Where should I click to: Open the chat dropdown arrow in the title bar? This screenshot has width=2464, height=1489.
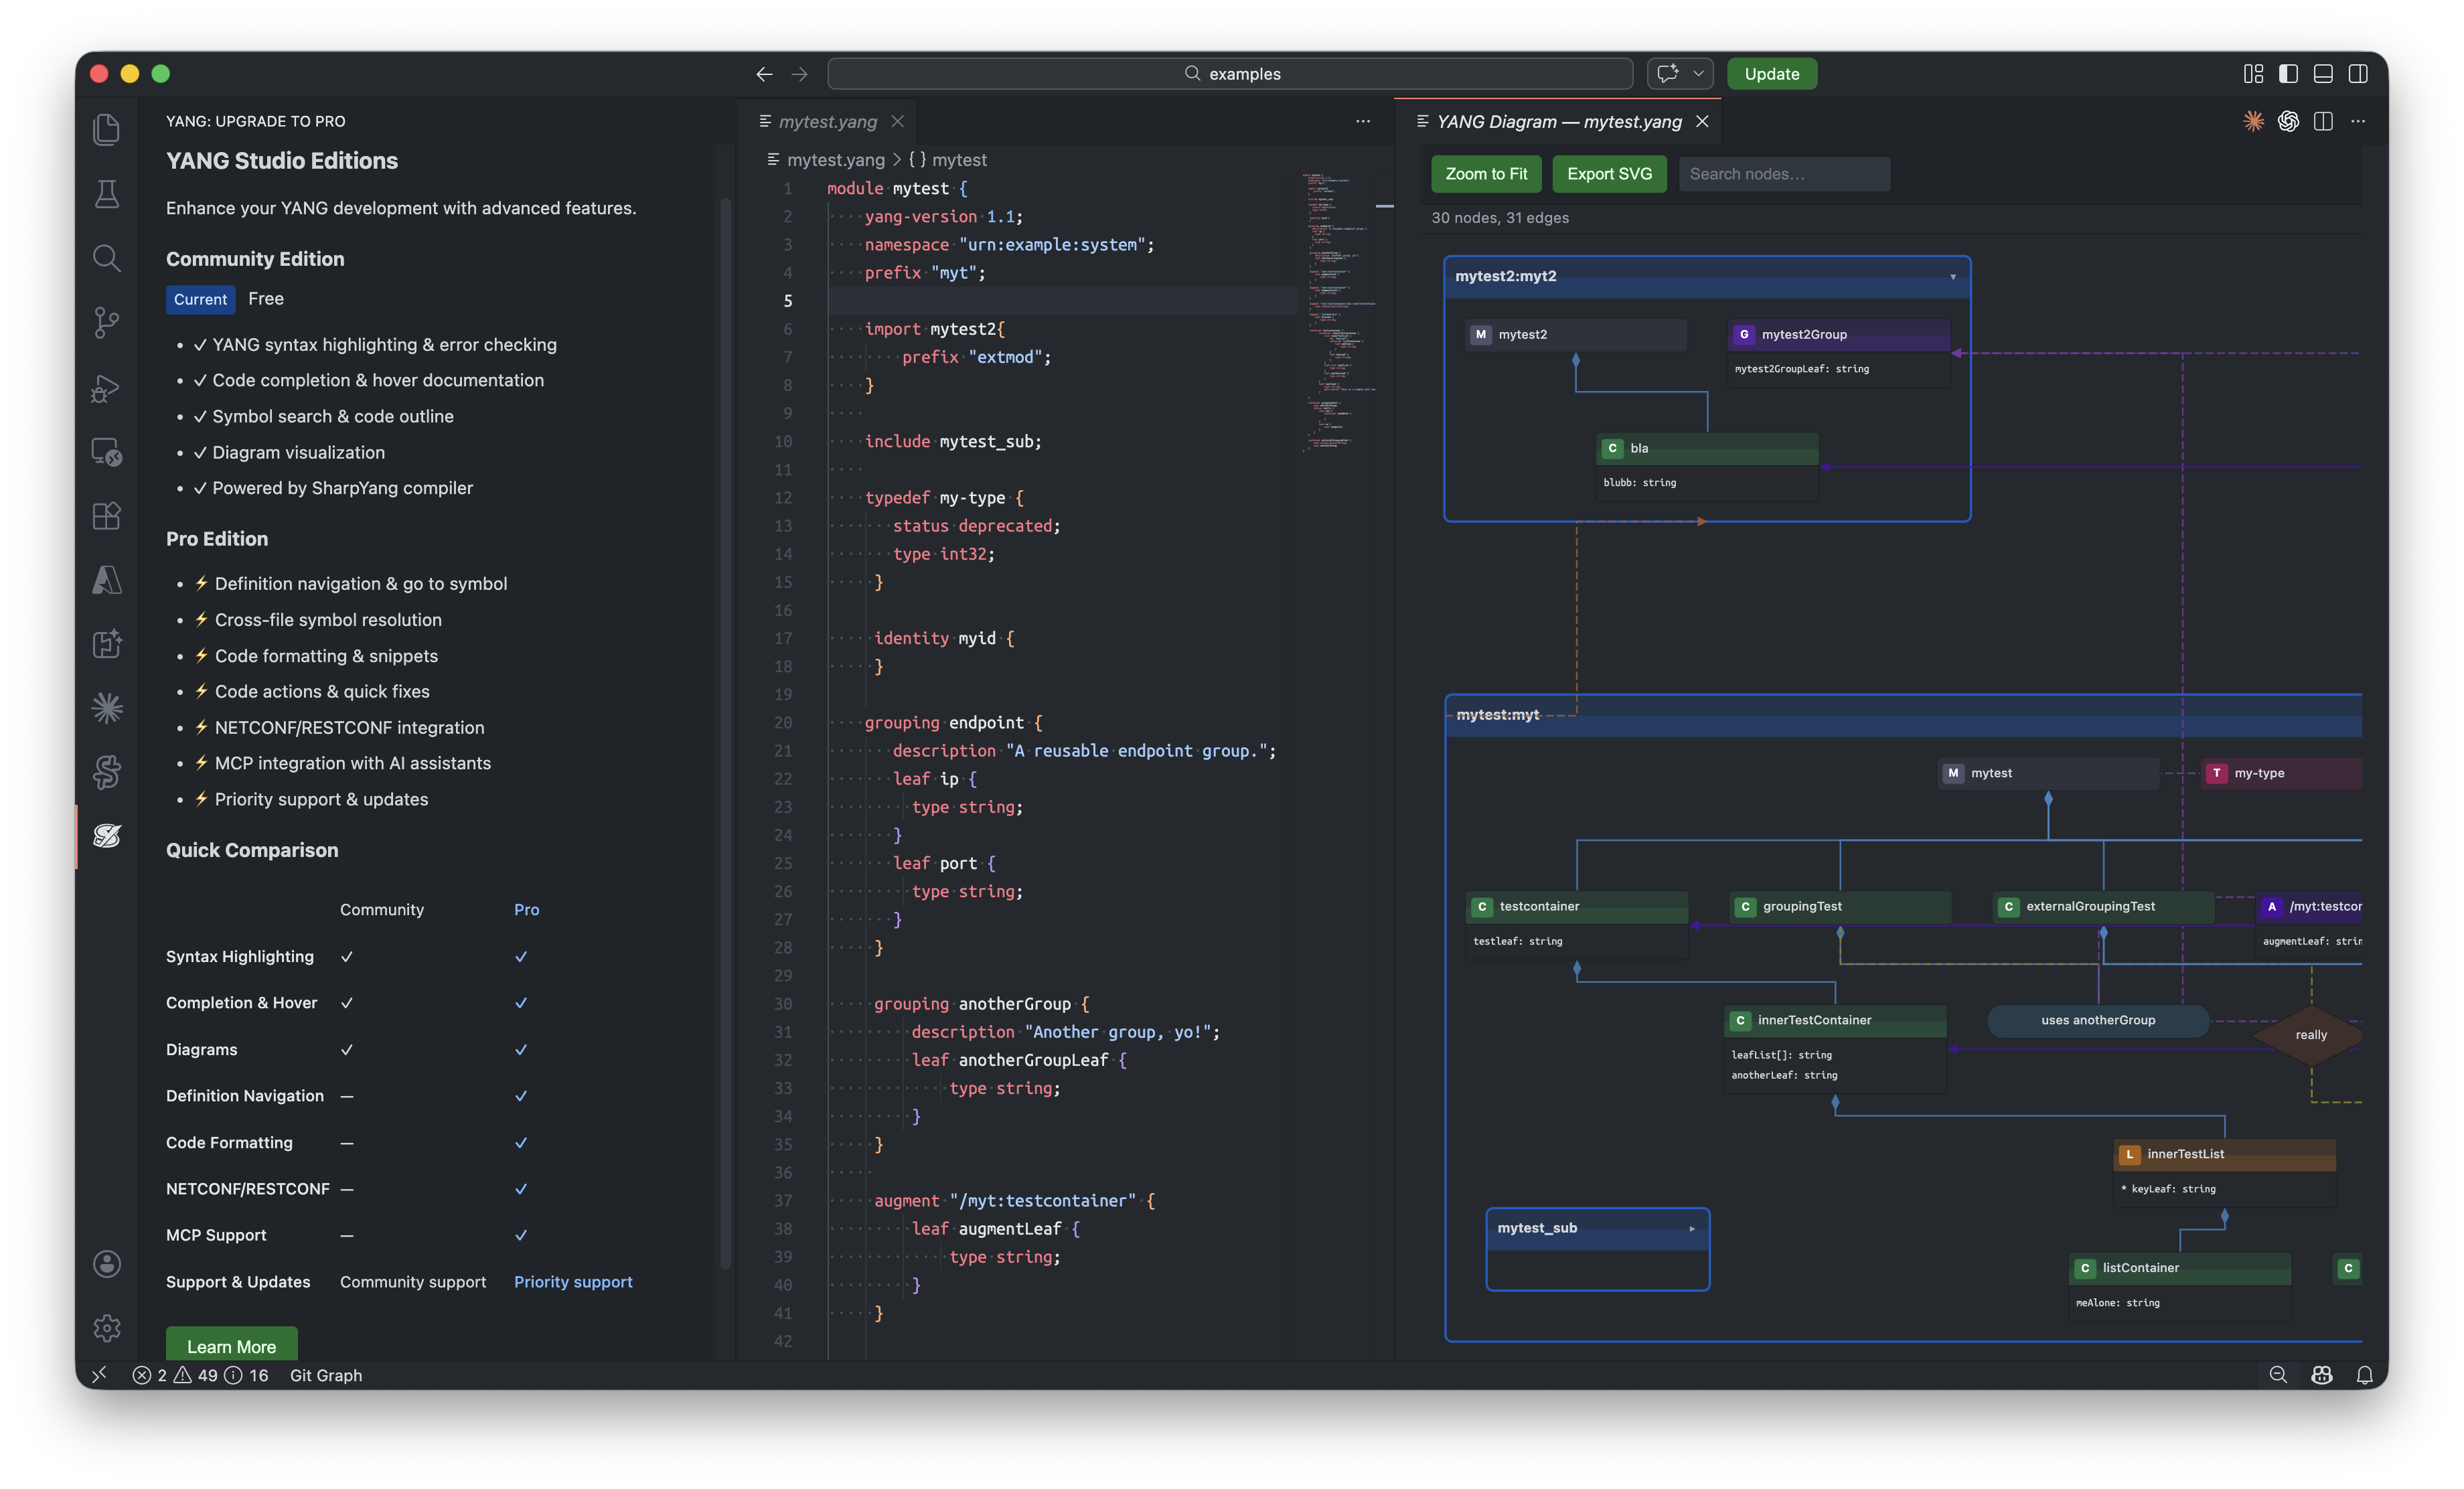click(1698, 74)
